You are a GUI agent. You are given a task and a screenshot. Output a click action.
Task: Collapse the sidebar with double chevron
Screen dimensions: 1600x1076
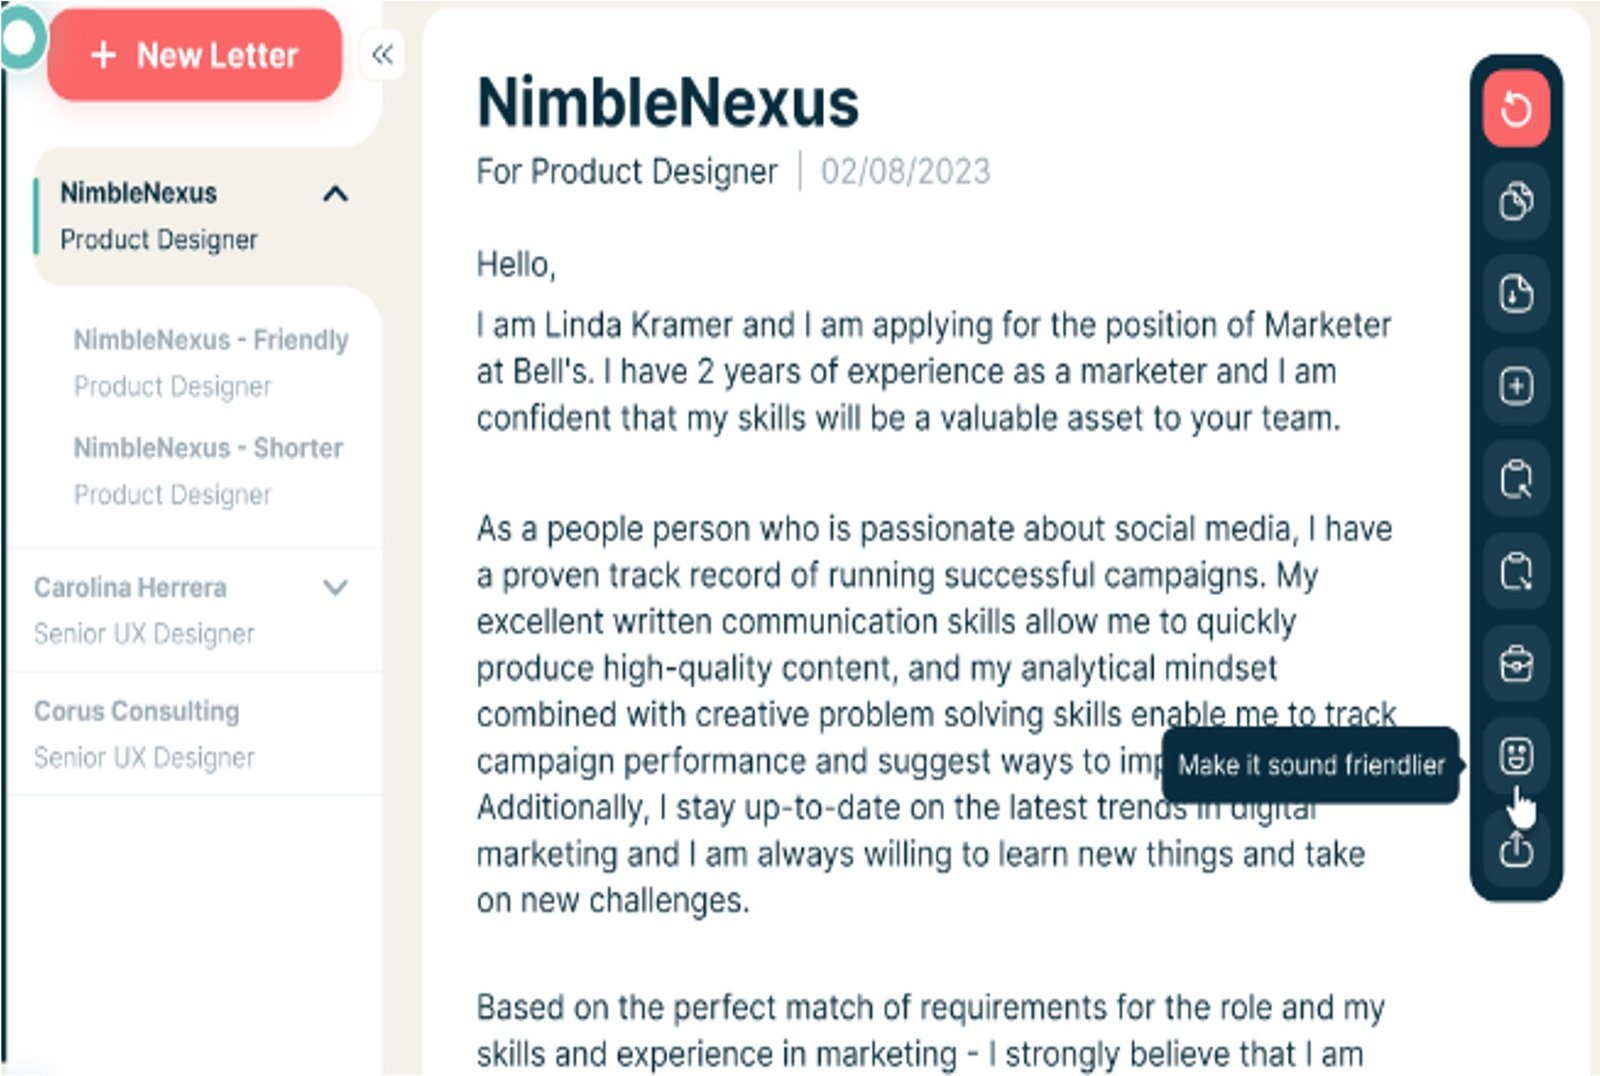[382, 54]
